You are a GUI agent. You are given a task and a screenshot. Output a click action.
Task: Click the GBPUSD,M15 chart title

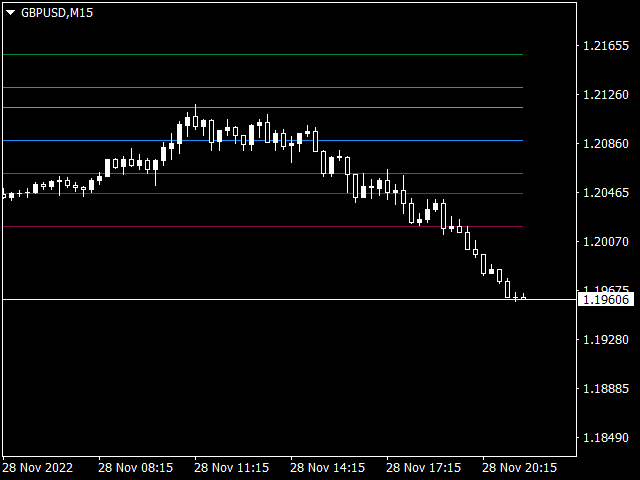click(x=57, y=13)
